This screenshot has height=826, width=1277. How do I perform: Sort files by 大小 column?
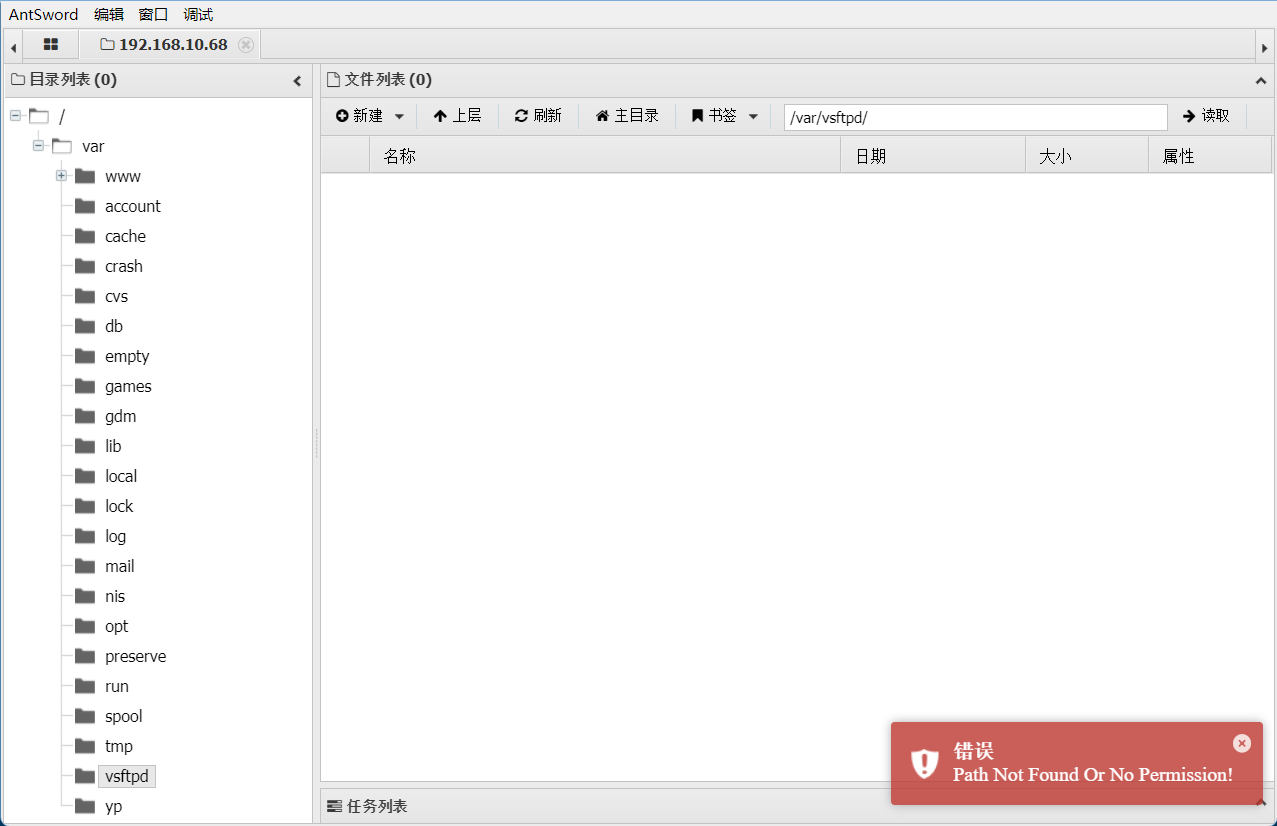[1087, 156]
